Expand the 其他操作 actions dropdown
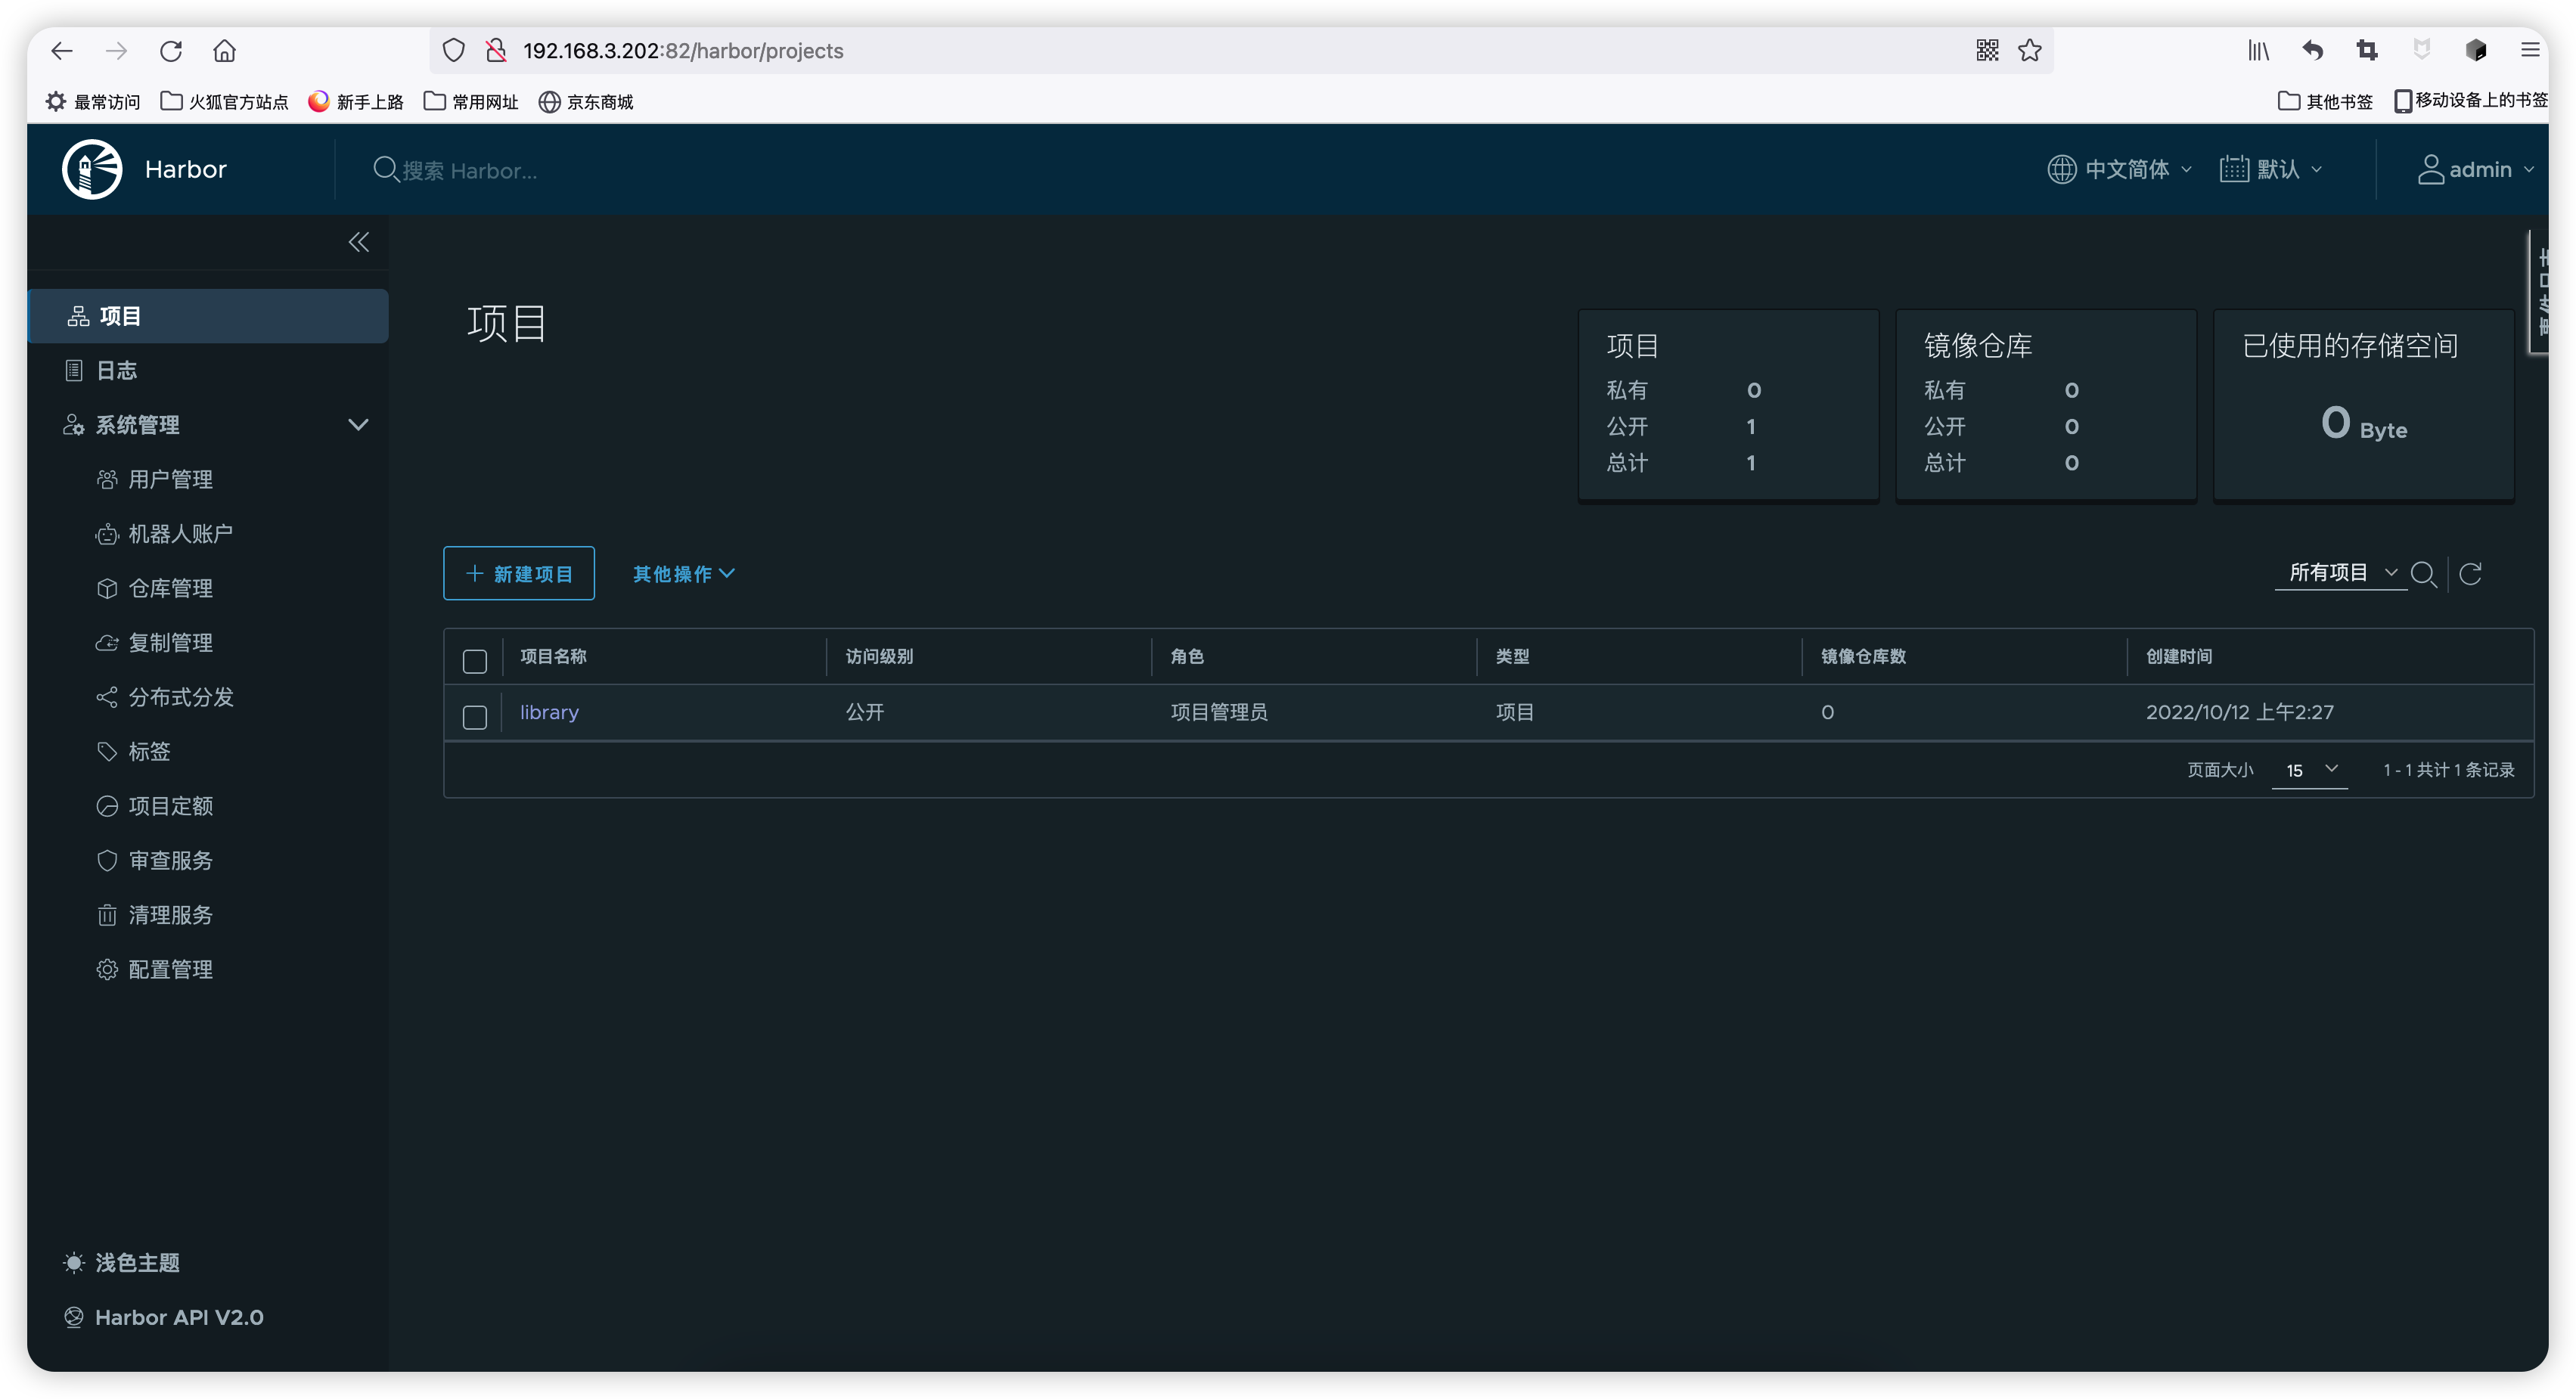Image resolution: width=2576 pixels, height=1399 pixels. pyautogui.click(x=683, y=573)
